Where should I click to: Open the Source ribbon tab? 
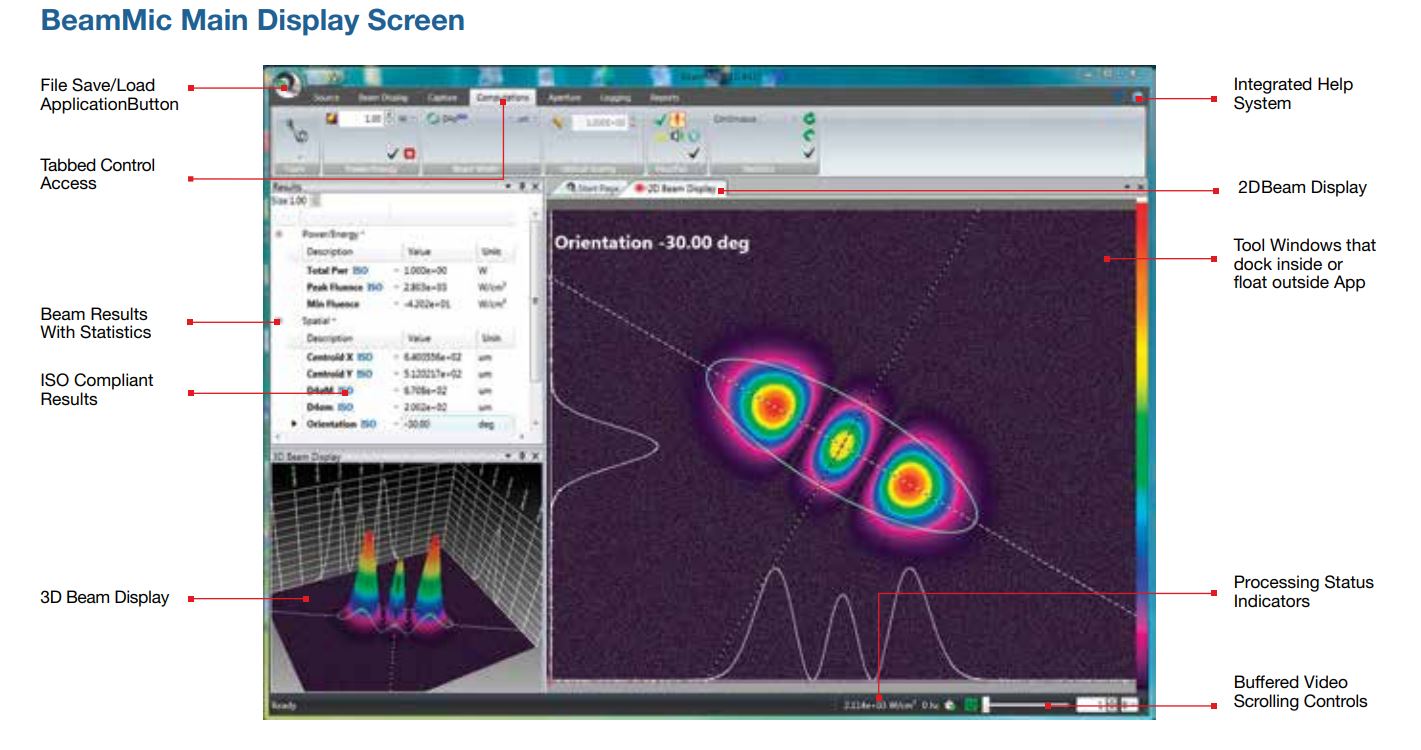click(x=326, y=98)
